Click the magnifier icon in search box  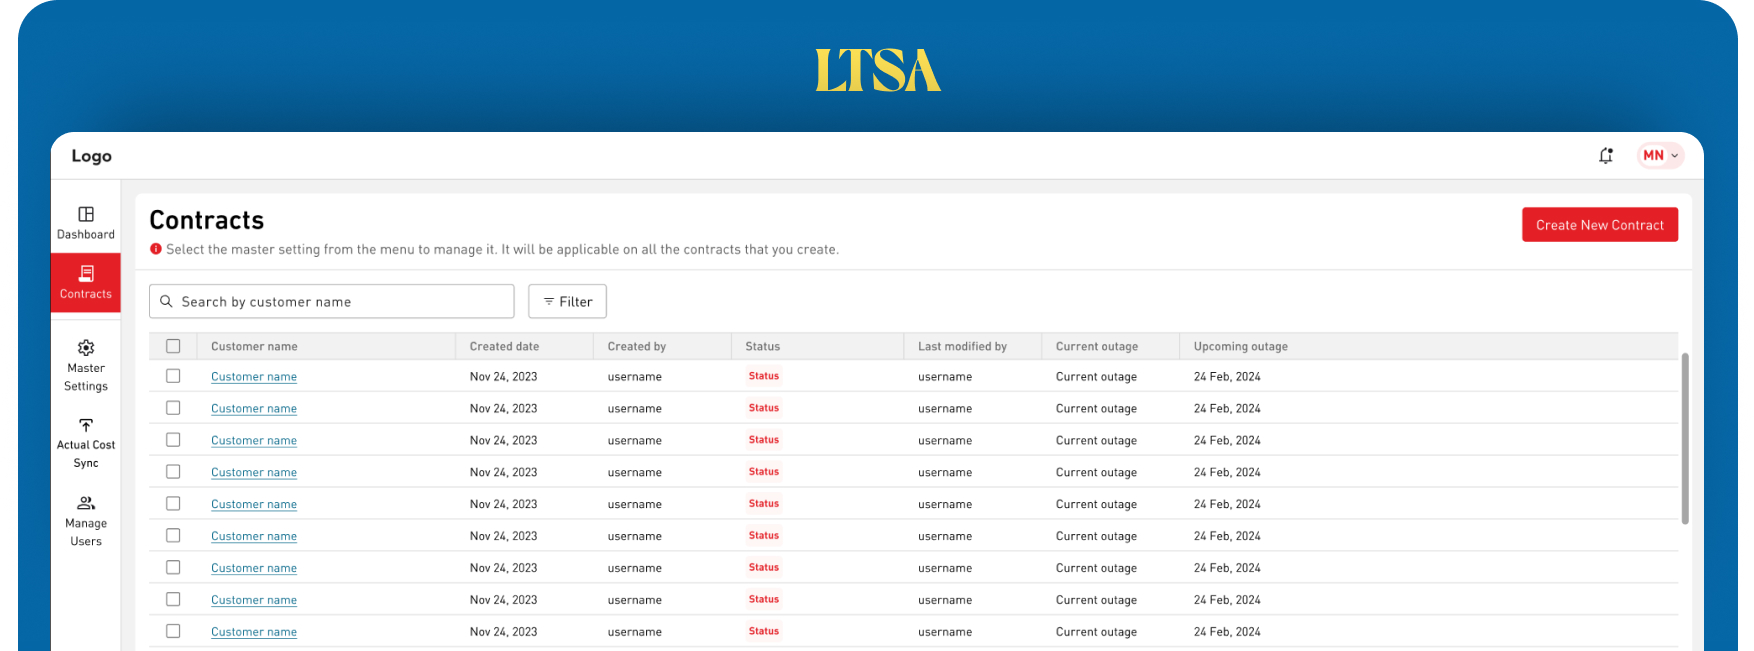click(166, 301)
